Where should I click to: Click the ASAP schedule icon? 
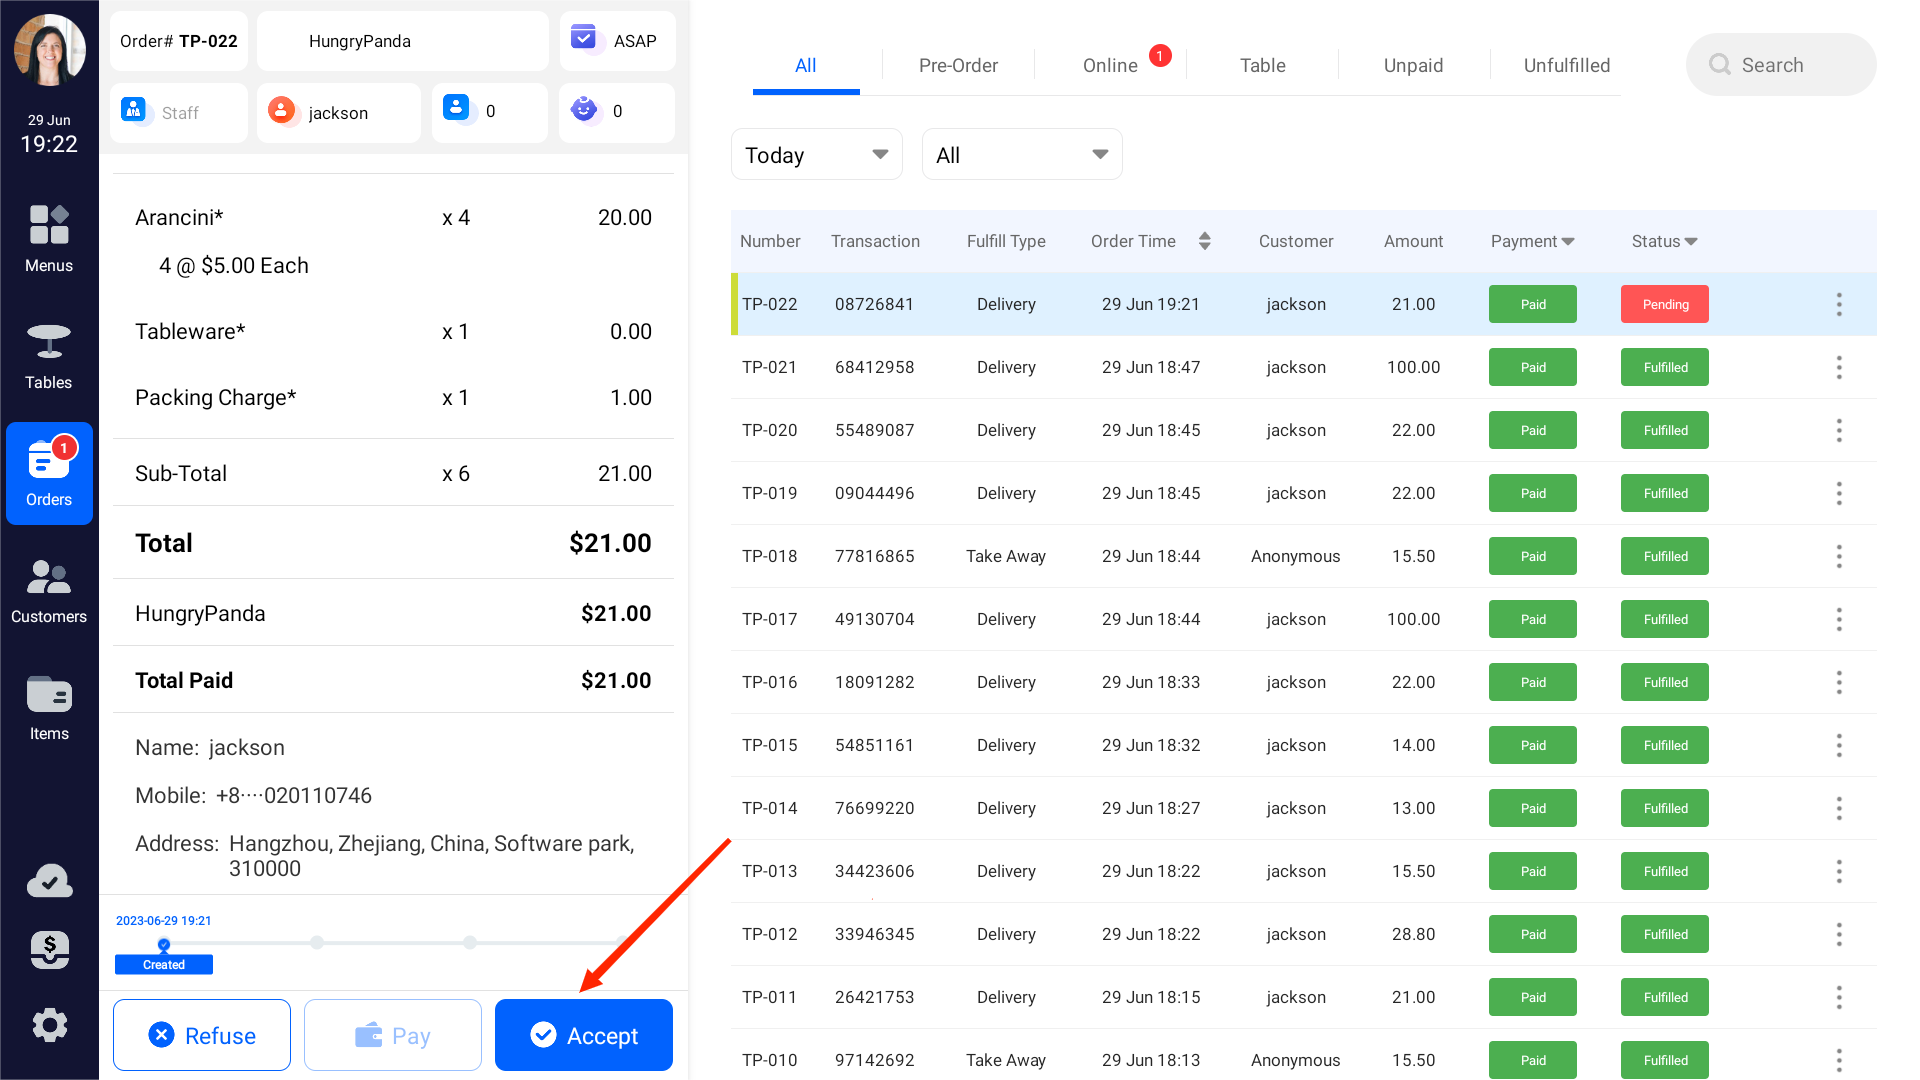(583, 38)
